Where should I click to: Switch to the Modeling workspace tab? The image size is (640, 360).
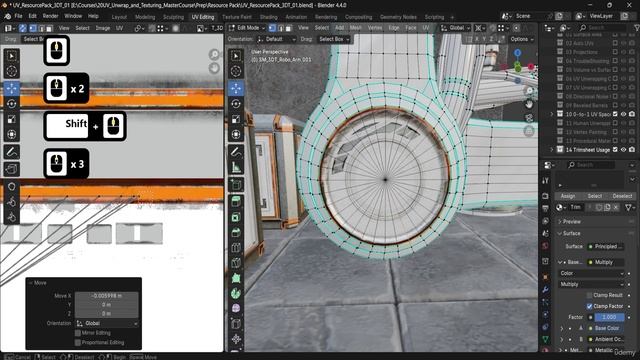tap(145, 17)
